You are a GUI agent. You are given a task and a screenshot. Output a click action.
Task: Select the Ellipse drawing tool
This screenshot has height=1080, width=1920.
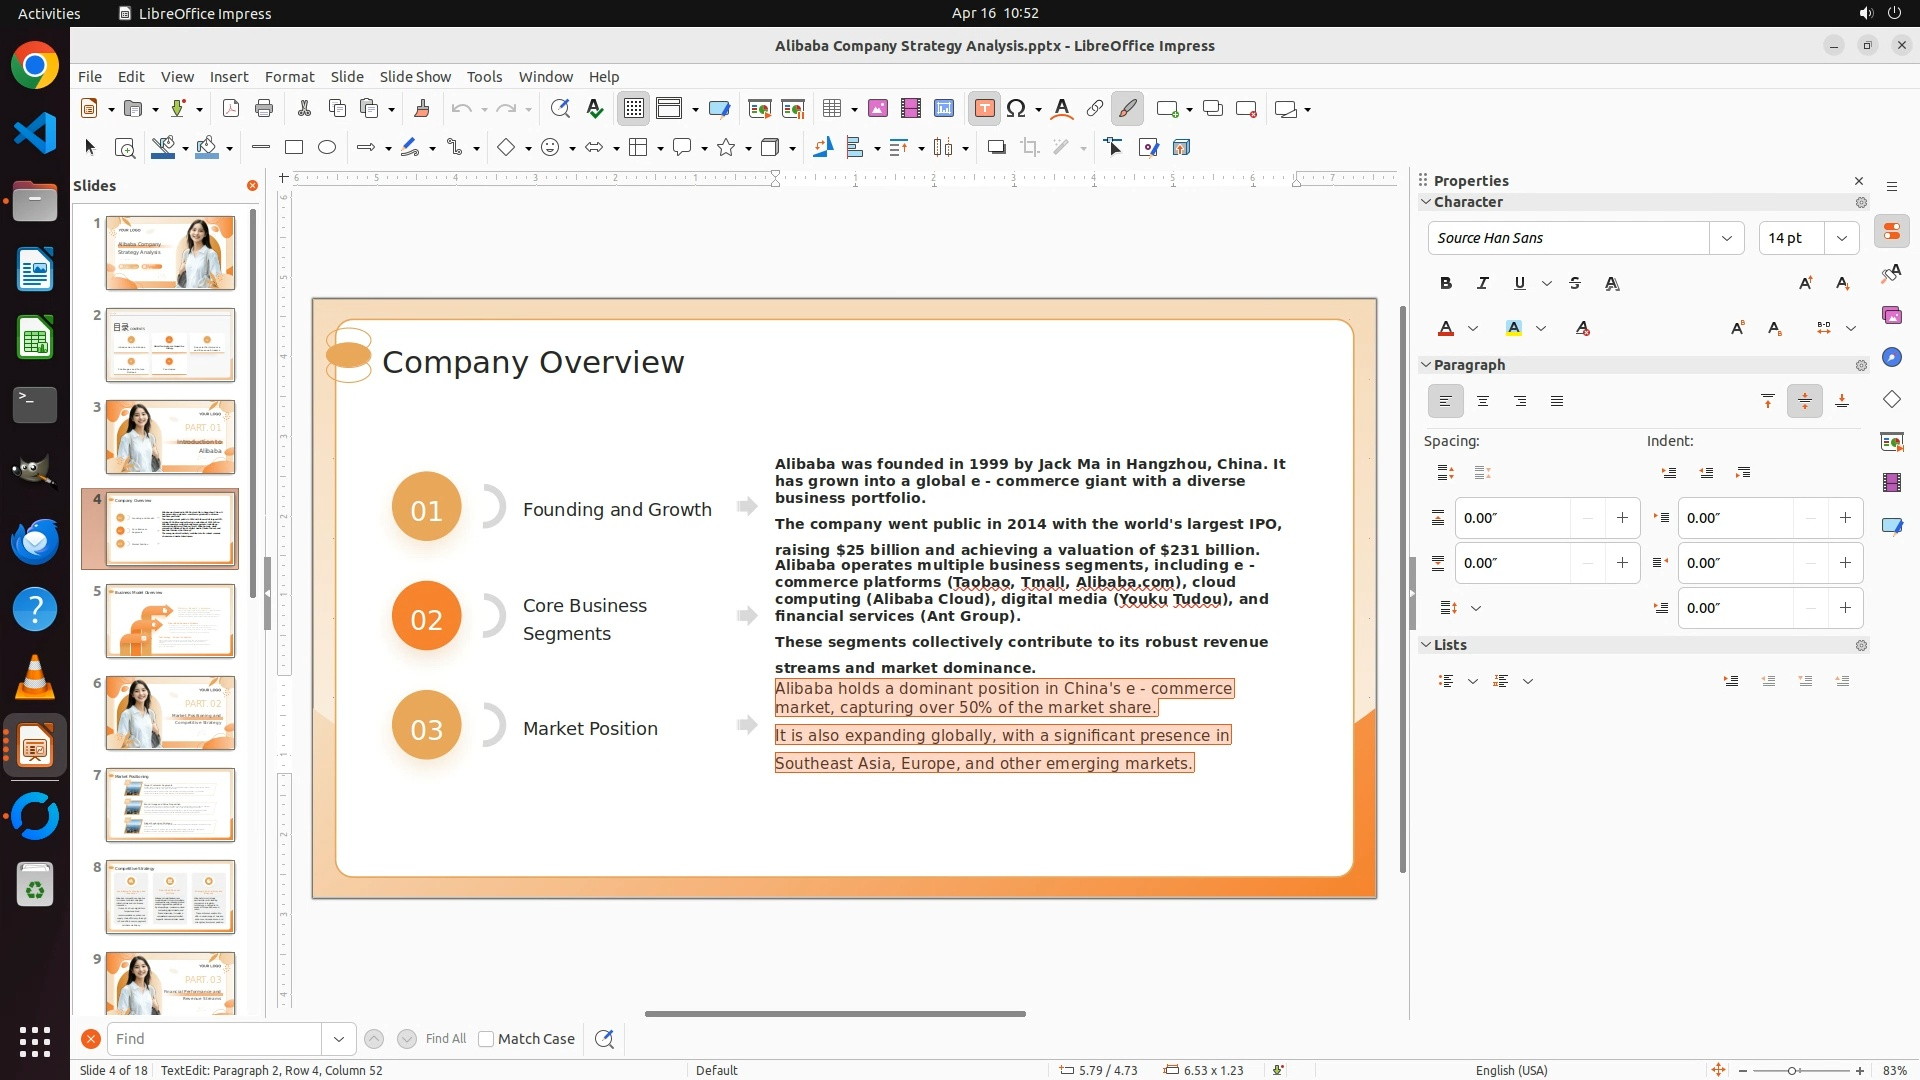[327, 148]
